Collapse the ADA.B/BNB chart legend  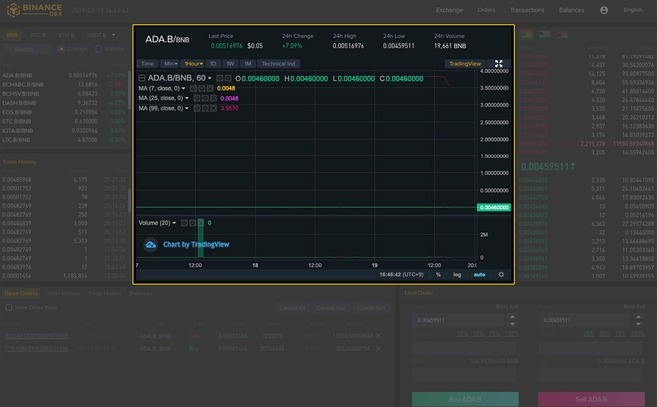tap(142, 78)
